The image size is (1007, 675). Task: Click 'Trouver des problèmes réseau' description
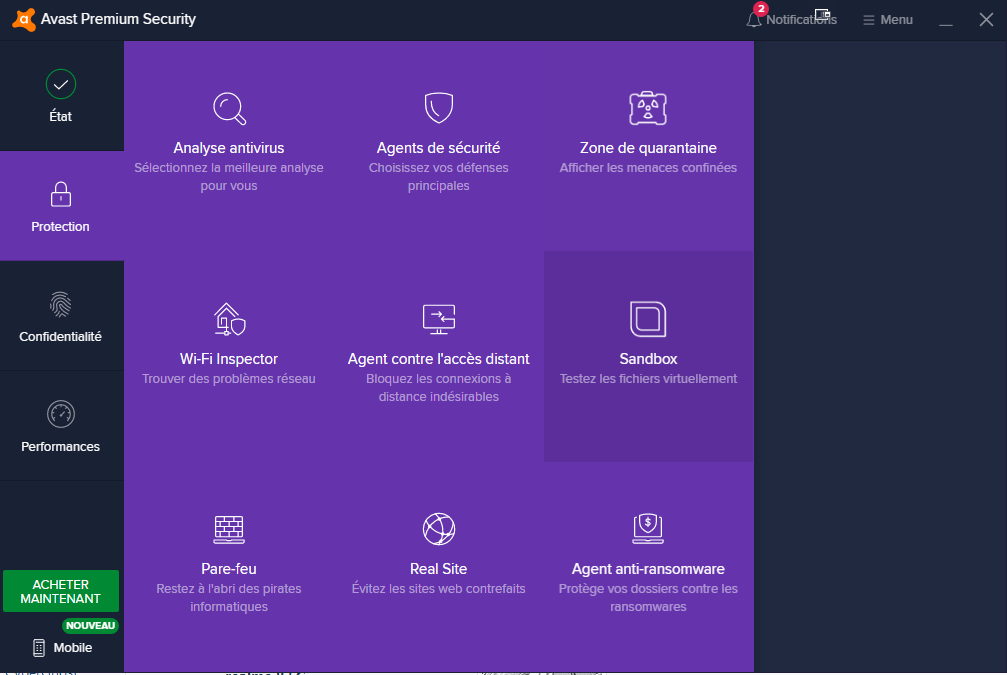pos(229,378)
